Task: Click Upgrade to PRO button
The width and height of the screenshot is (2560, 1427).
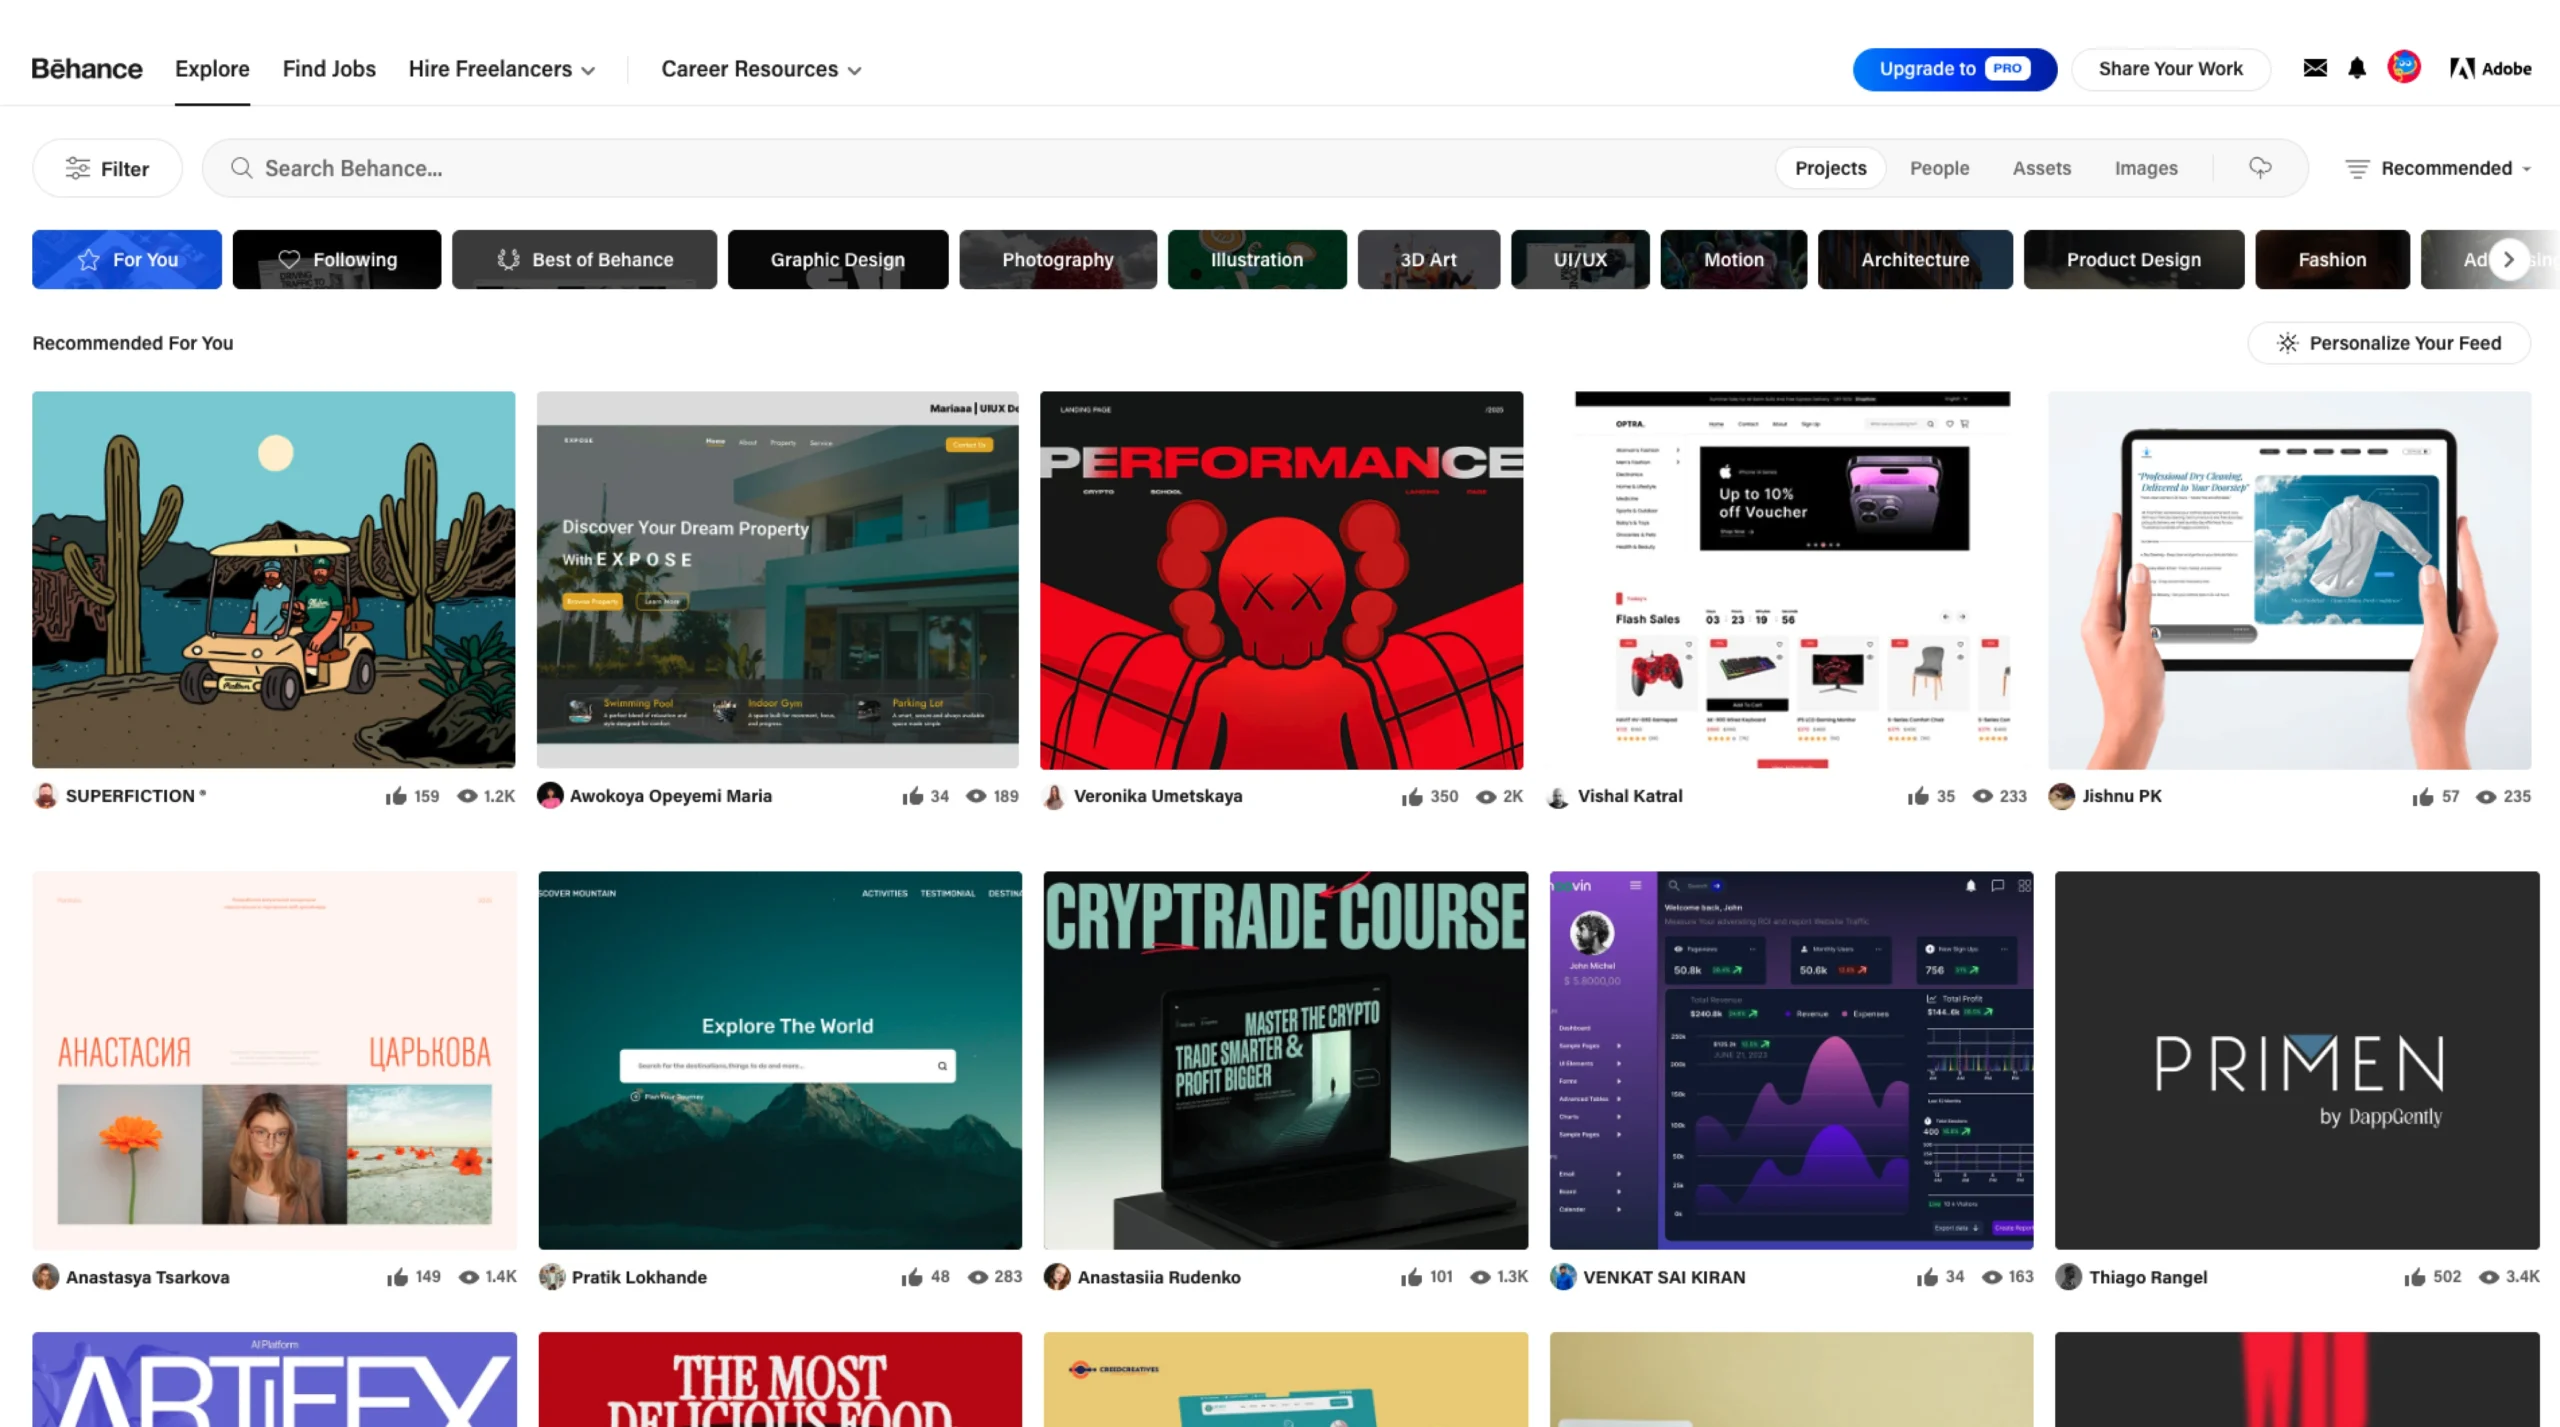Action: point(1954,69)
